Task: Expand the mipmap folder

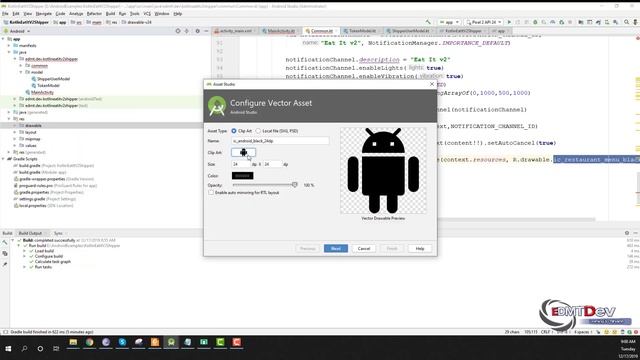Action: coord(15,139)
